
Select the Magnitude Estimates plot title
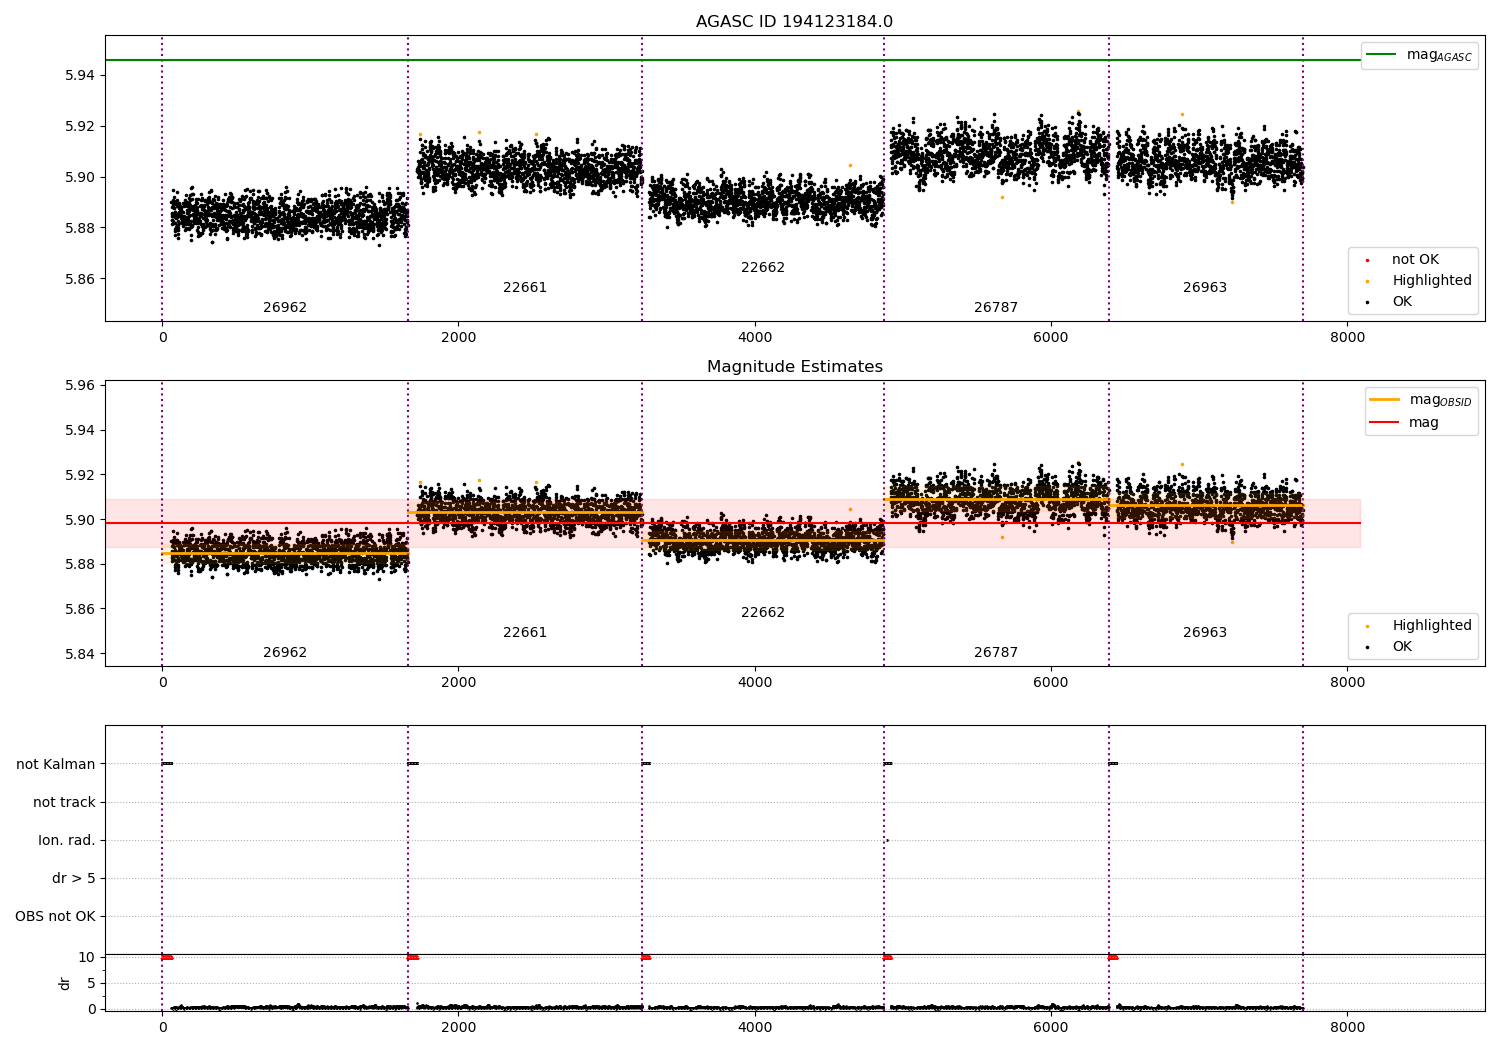[x=794, y=367]
